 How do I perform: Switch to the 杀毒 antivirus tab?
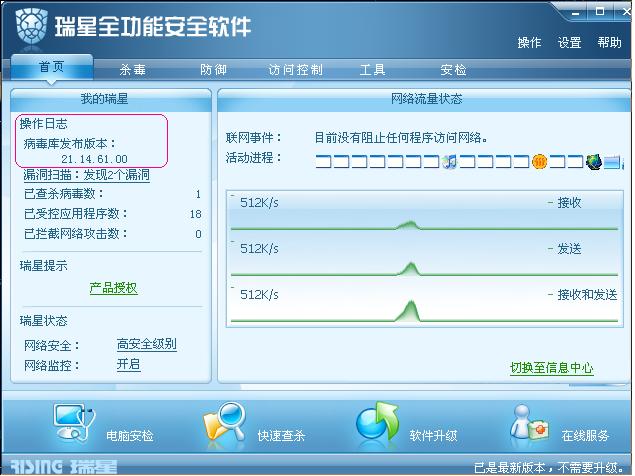132,70
